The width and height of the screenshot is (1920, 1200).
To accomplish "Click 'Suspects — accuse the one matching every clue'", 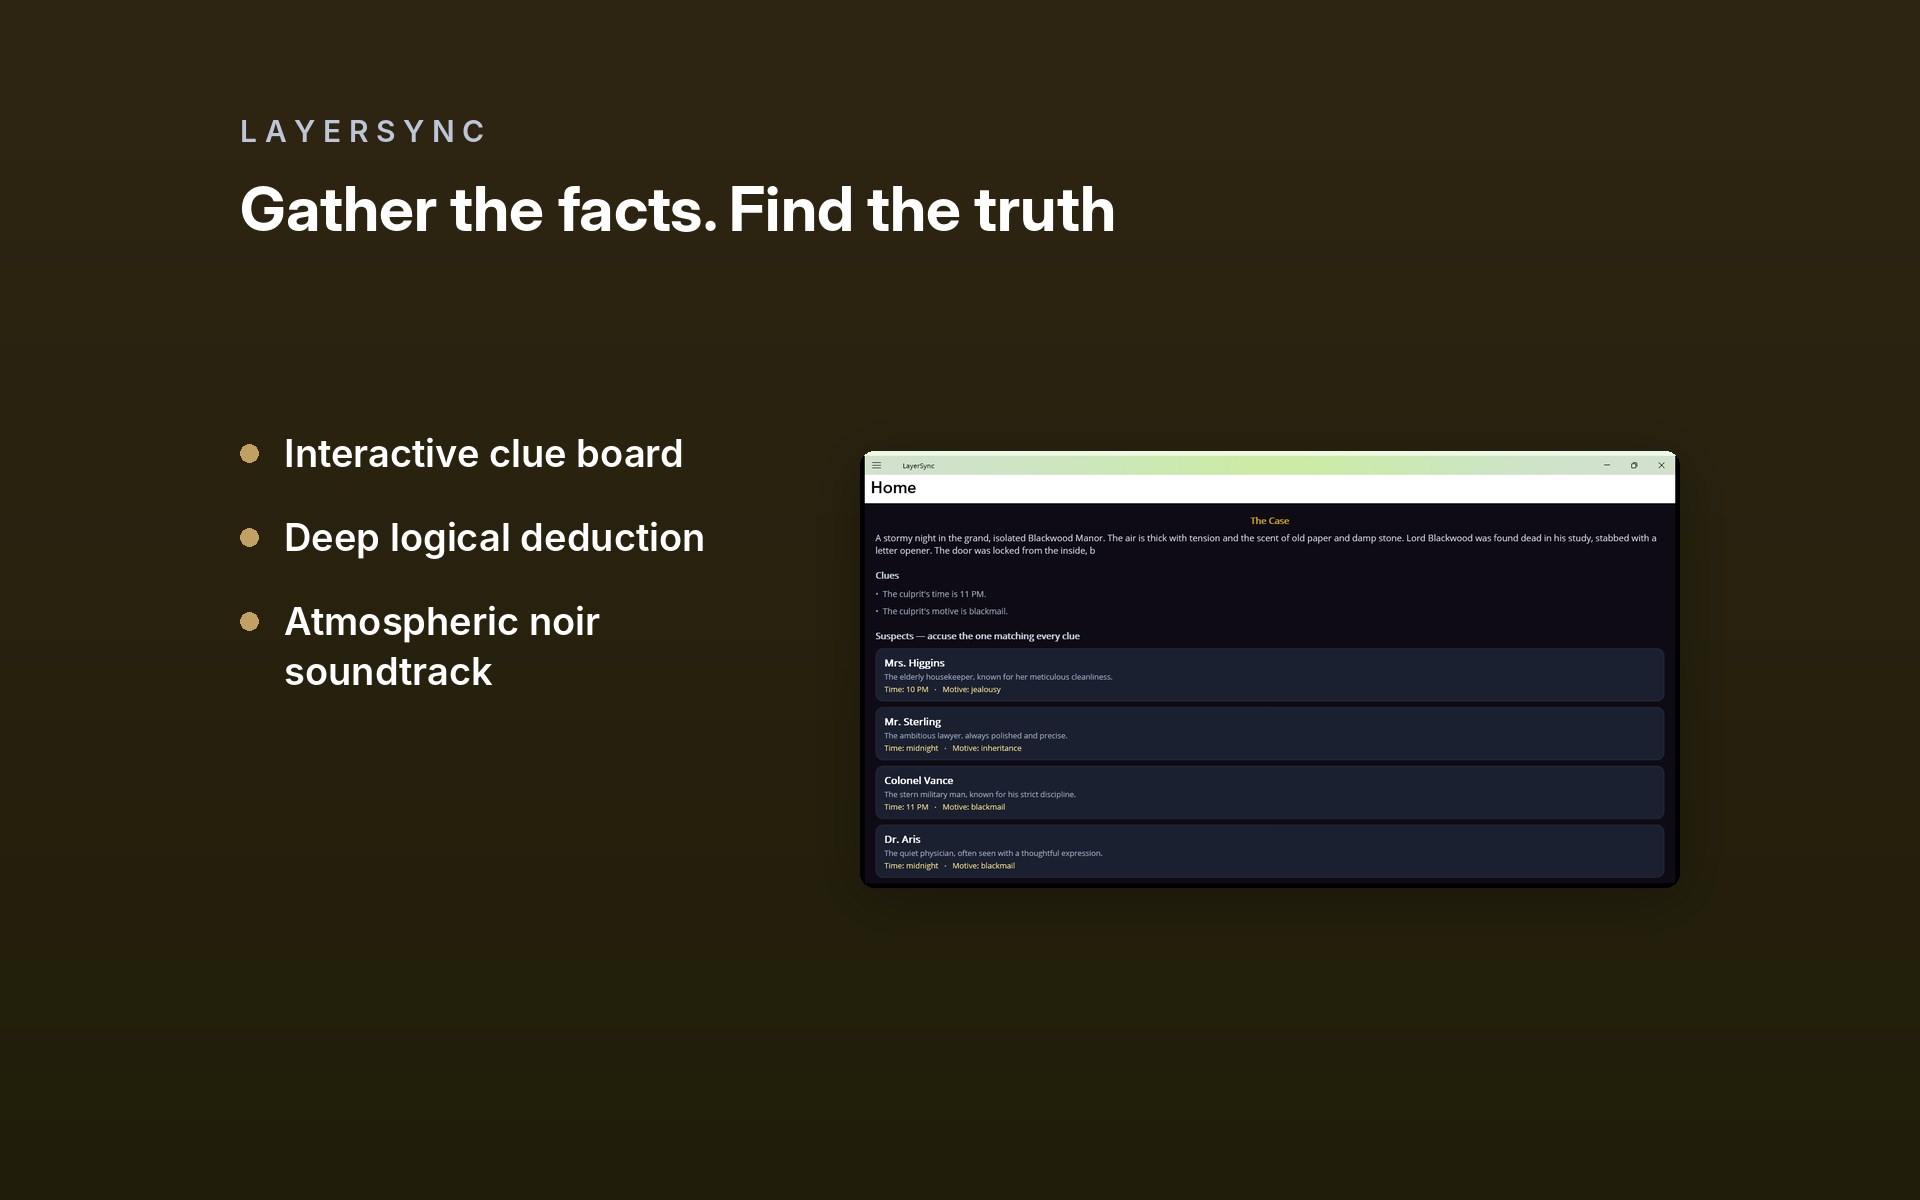I will pos(977,636).
